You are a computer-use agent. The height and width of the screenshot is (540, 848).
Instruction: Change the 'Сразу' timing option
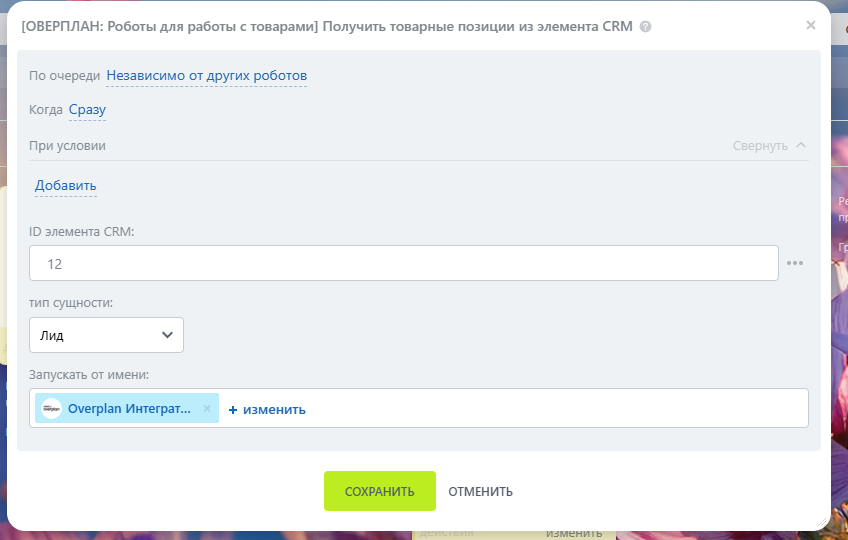pyautogui.click(x=87, y=110)
